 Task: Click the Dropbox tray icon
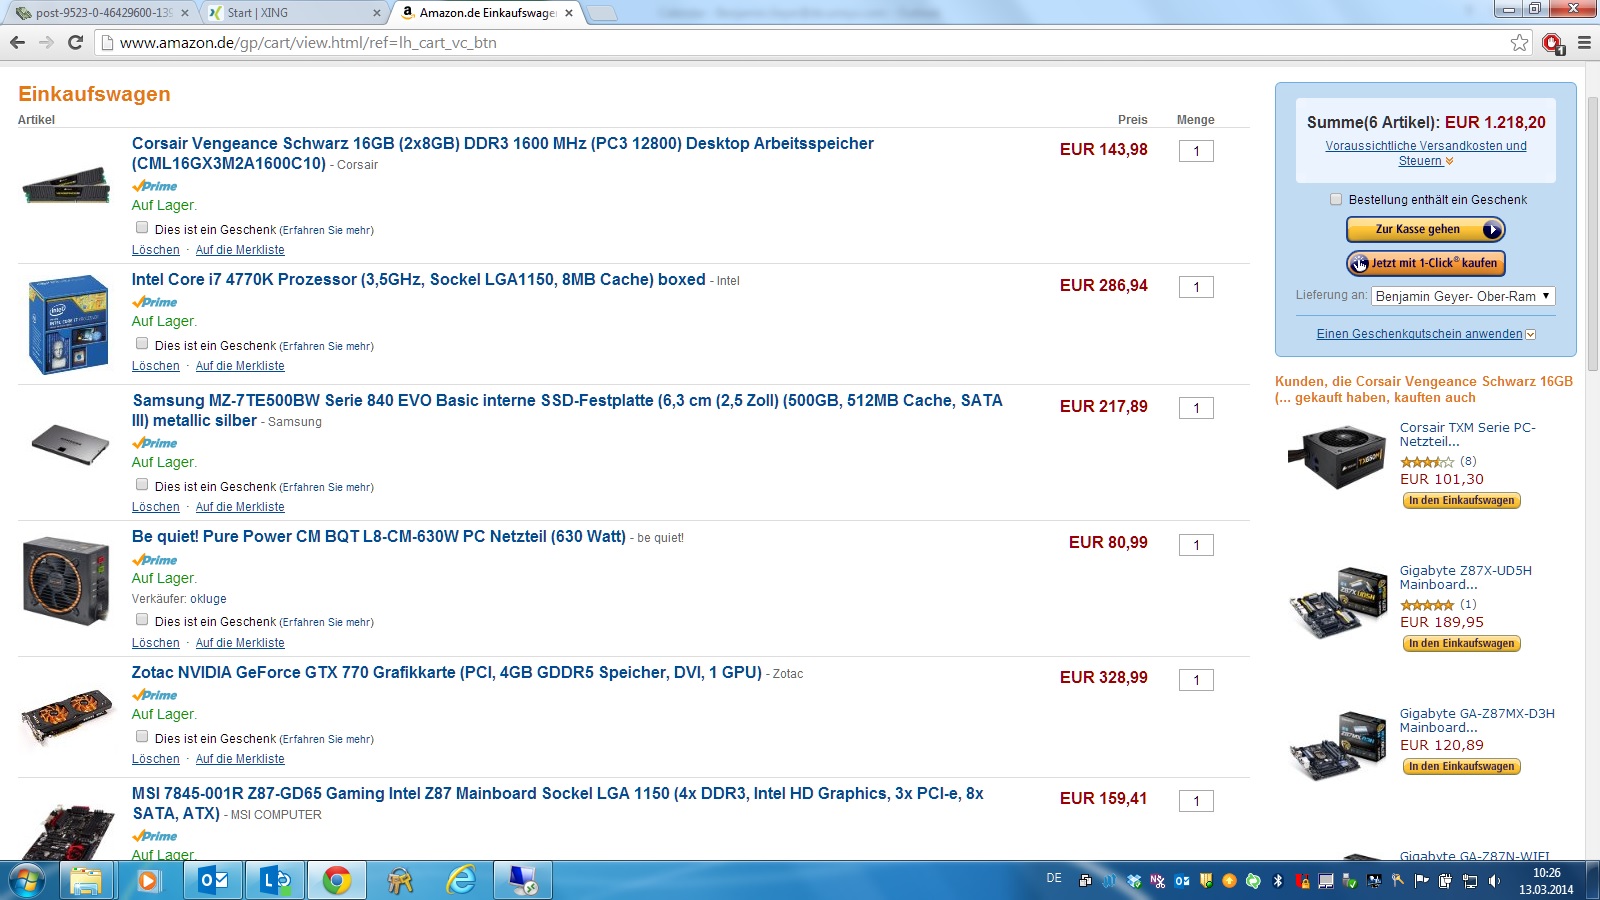click(1134, 881)
